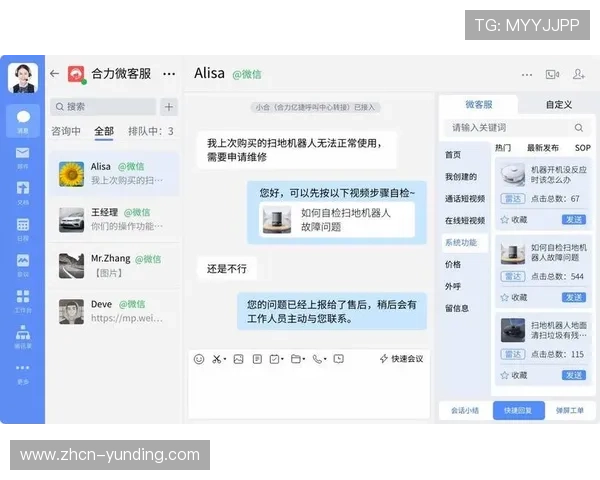
Task: Open the meeting picture icon in sidebar
Action: [x=23, y=260]
